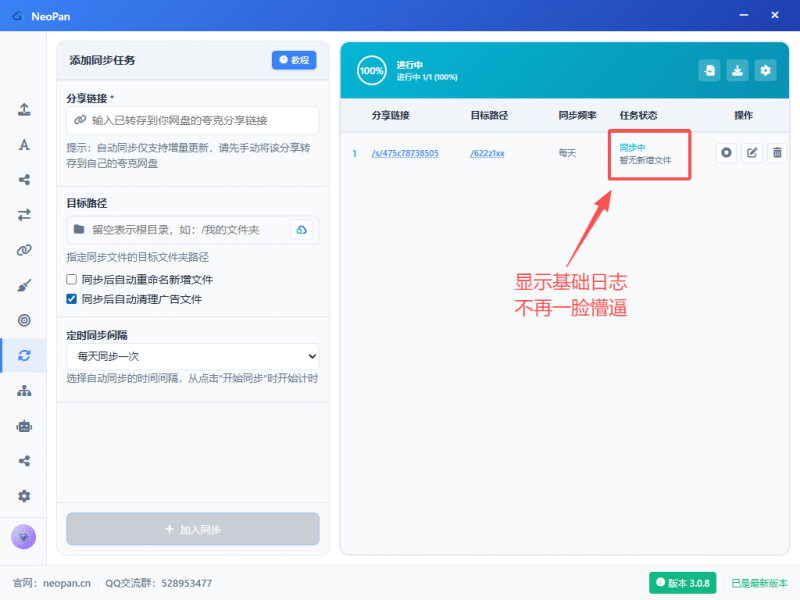Uncheck auto-clean ad files after sync
This screenshot has width=800, height=600.
tap(72, 299)
